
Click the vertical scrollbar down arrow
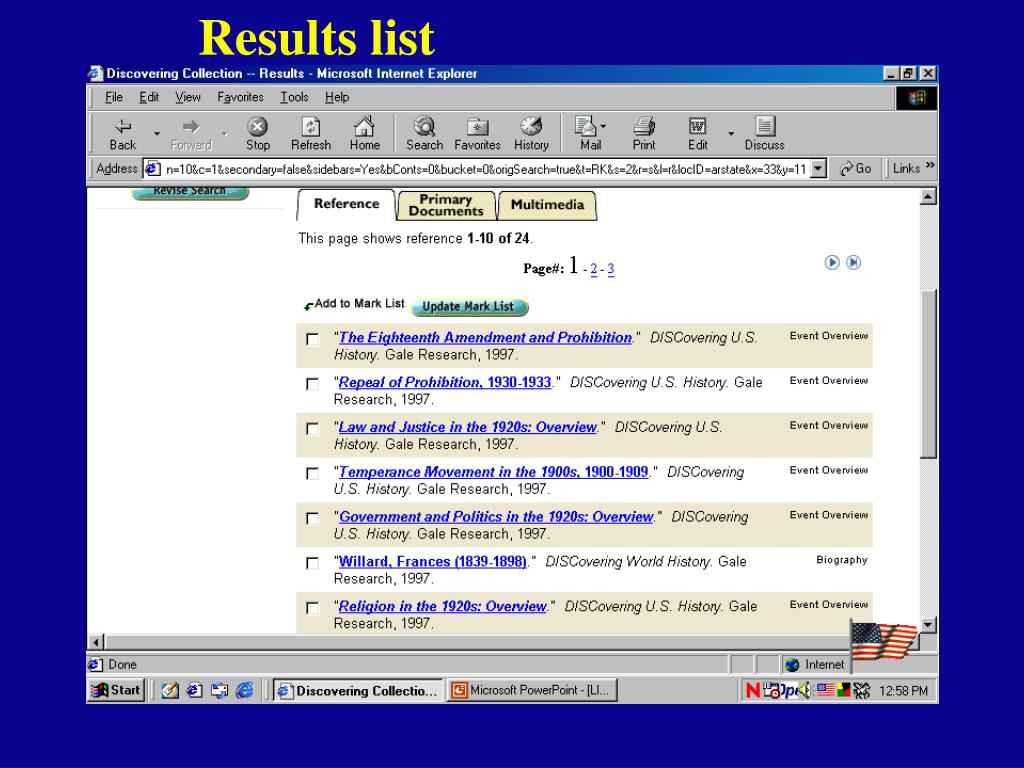click(928, 625)
